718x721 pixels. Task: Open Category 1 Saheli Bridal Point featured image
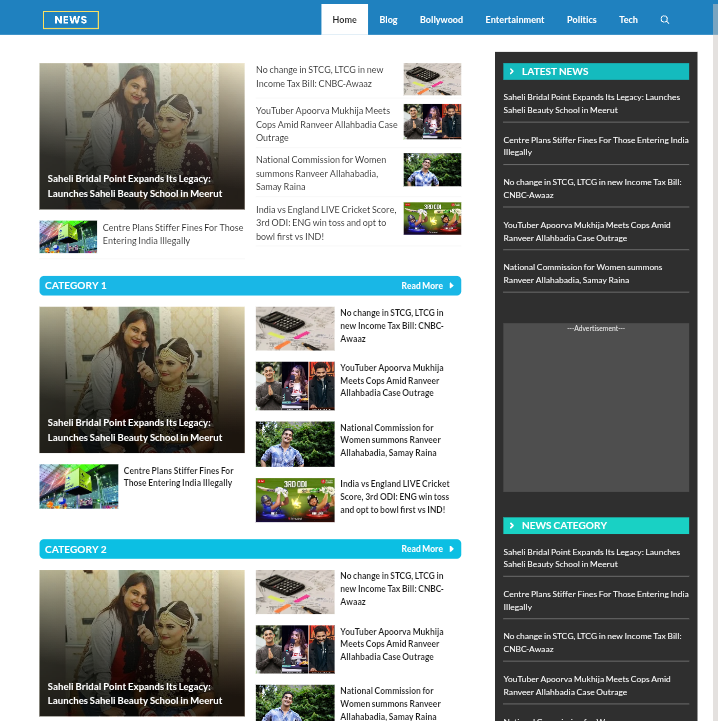coord(142,380)
